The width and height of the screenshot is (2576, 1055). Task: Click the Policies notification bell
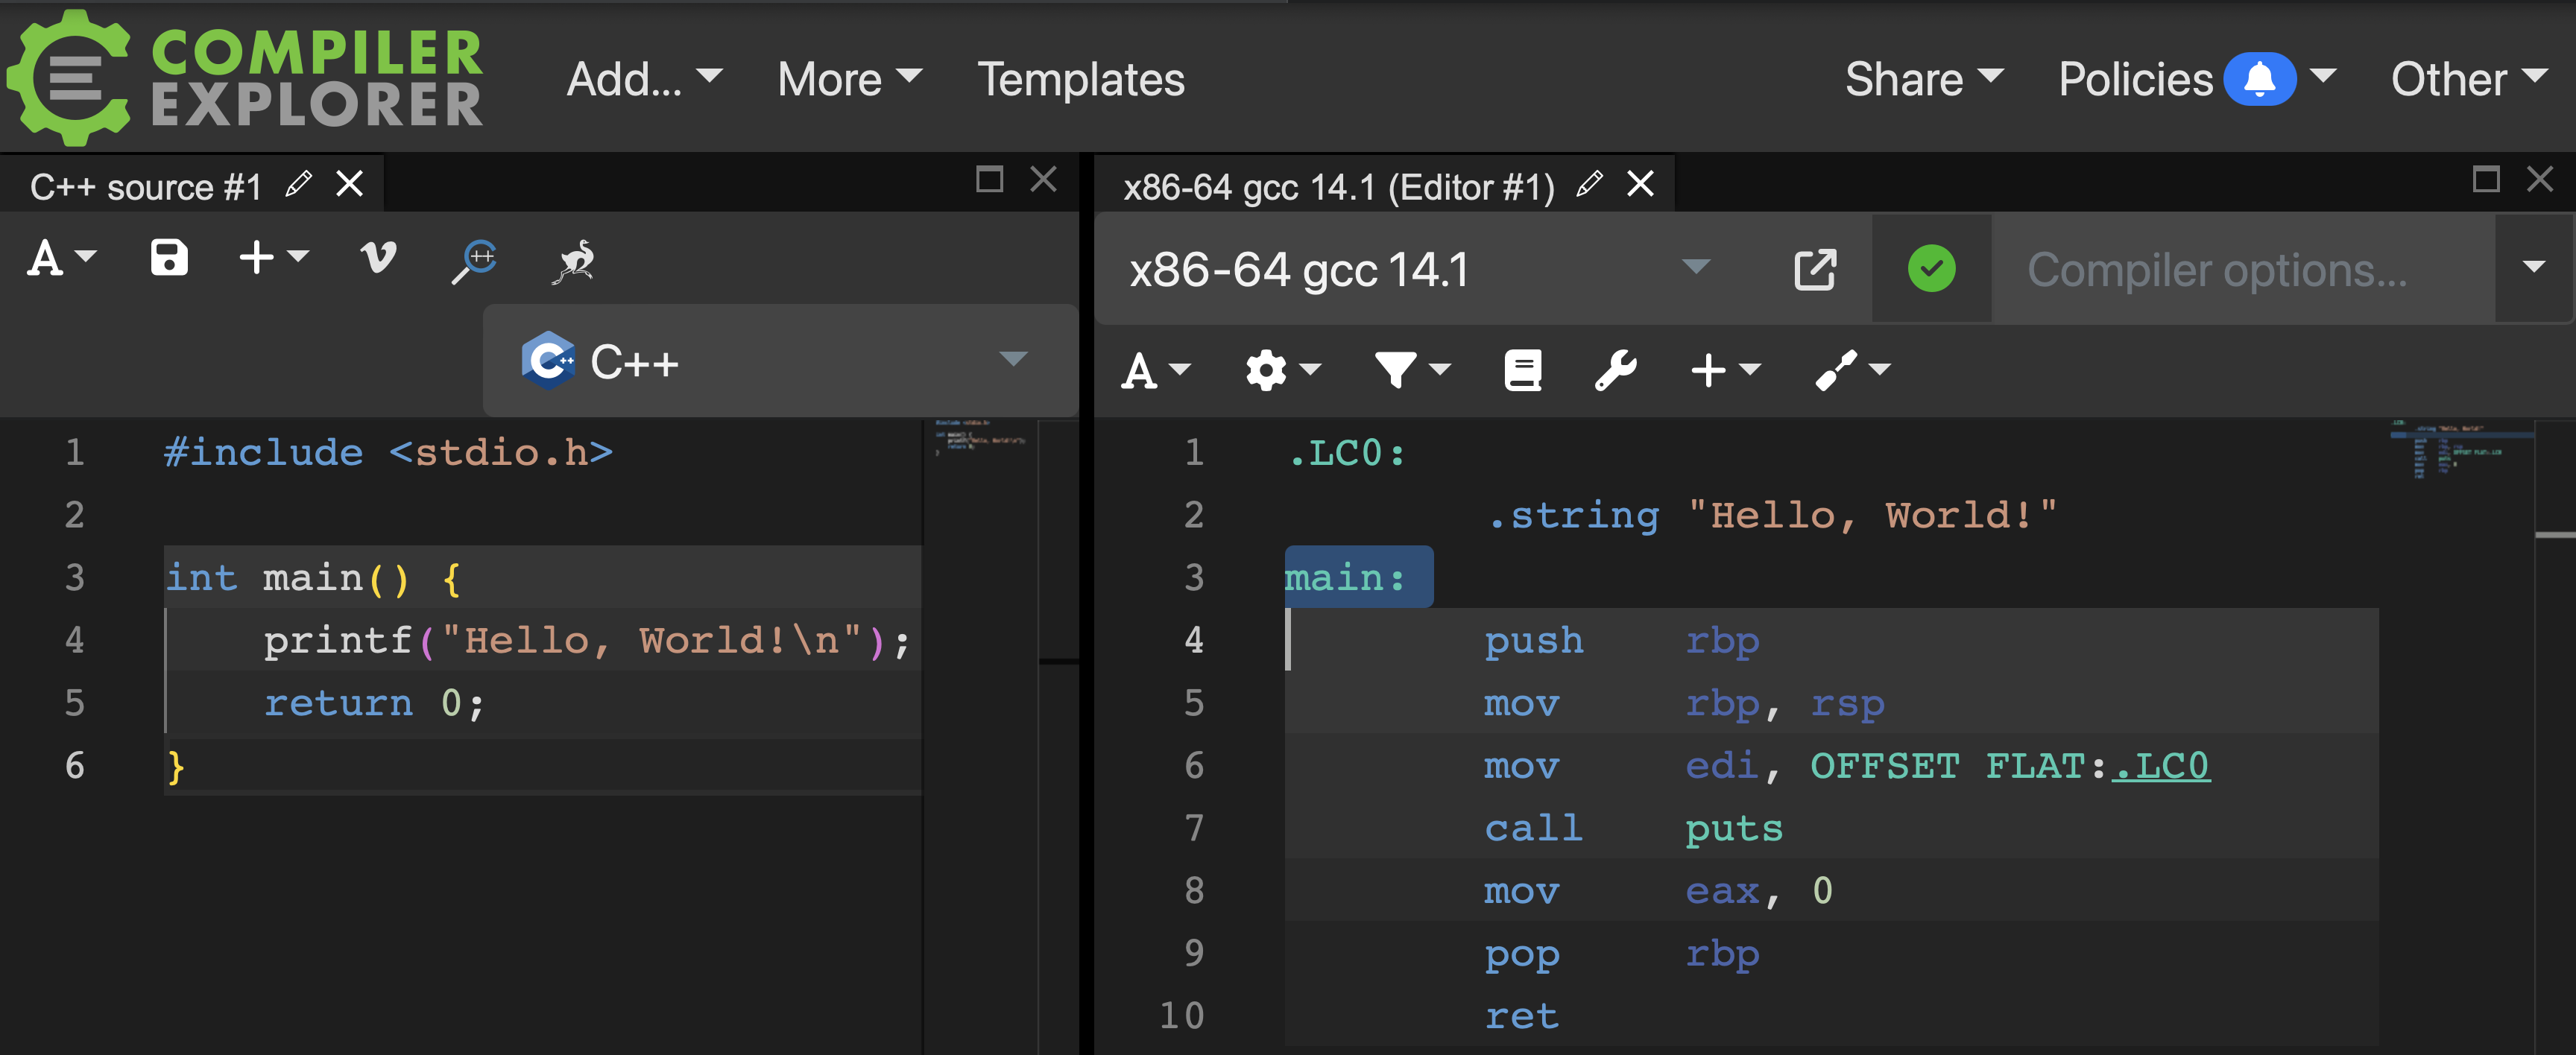pos(2259,79)
